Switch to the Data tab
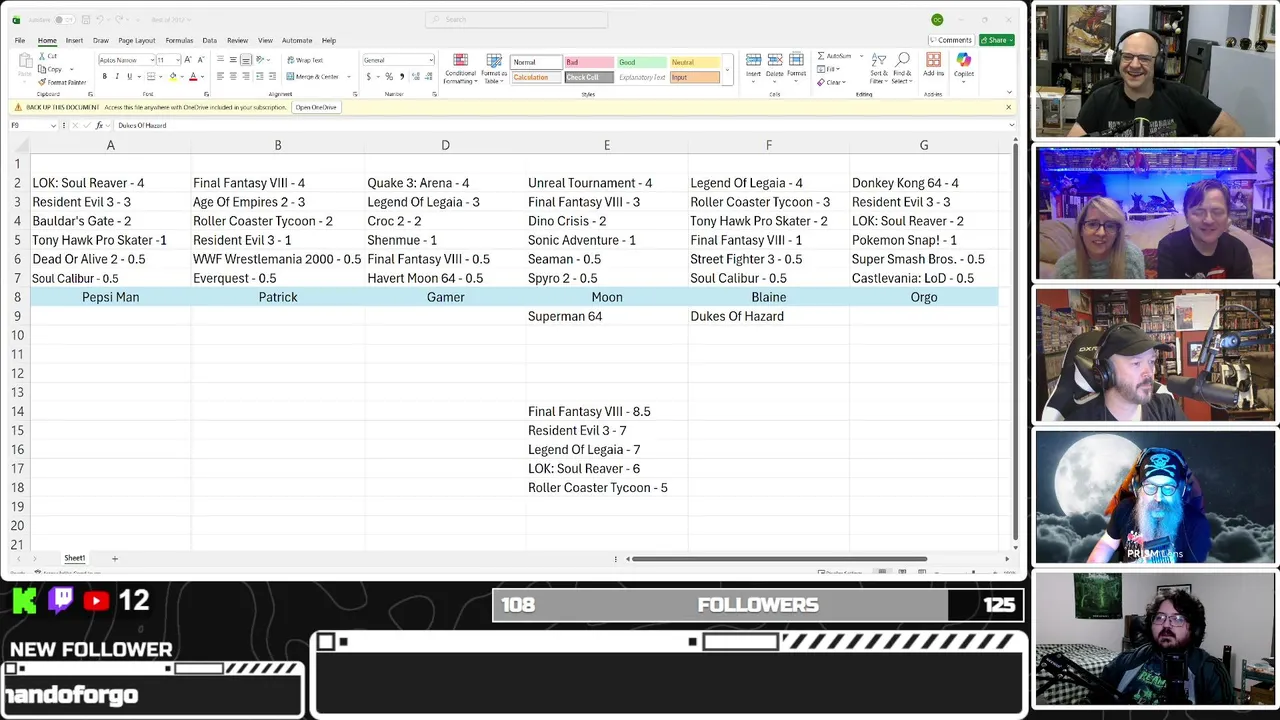This screenshot has width=1280, height=720. tap(209, 40)
